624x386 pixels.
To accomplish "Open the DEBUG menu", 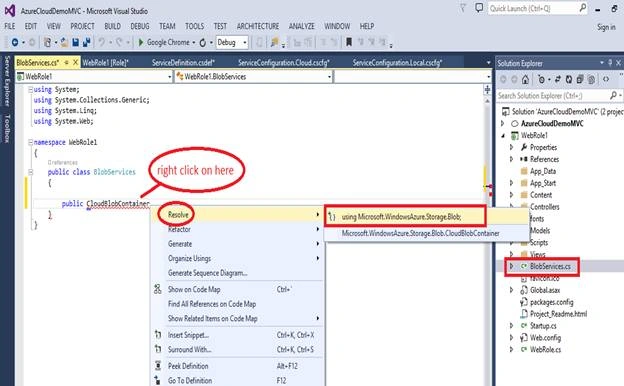I will coord(140,26).
